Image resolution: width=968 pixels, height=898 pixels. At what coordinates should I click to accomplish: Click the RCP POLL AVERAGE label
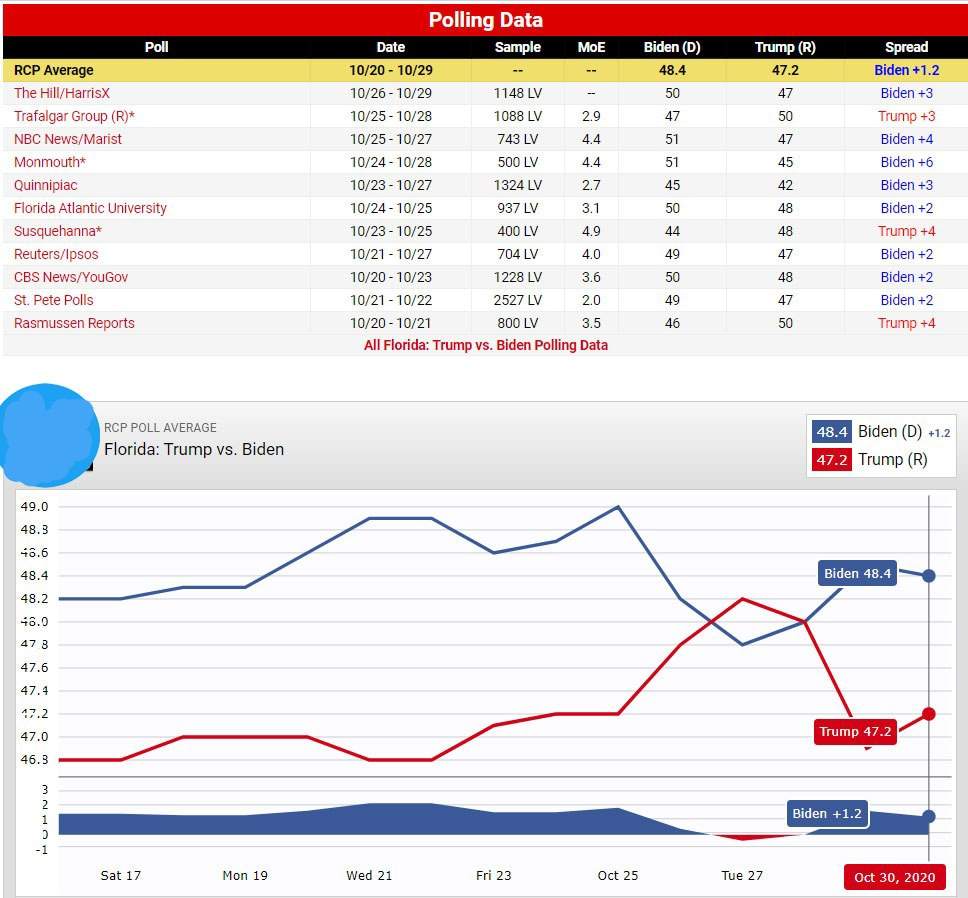point(161,428)
